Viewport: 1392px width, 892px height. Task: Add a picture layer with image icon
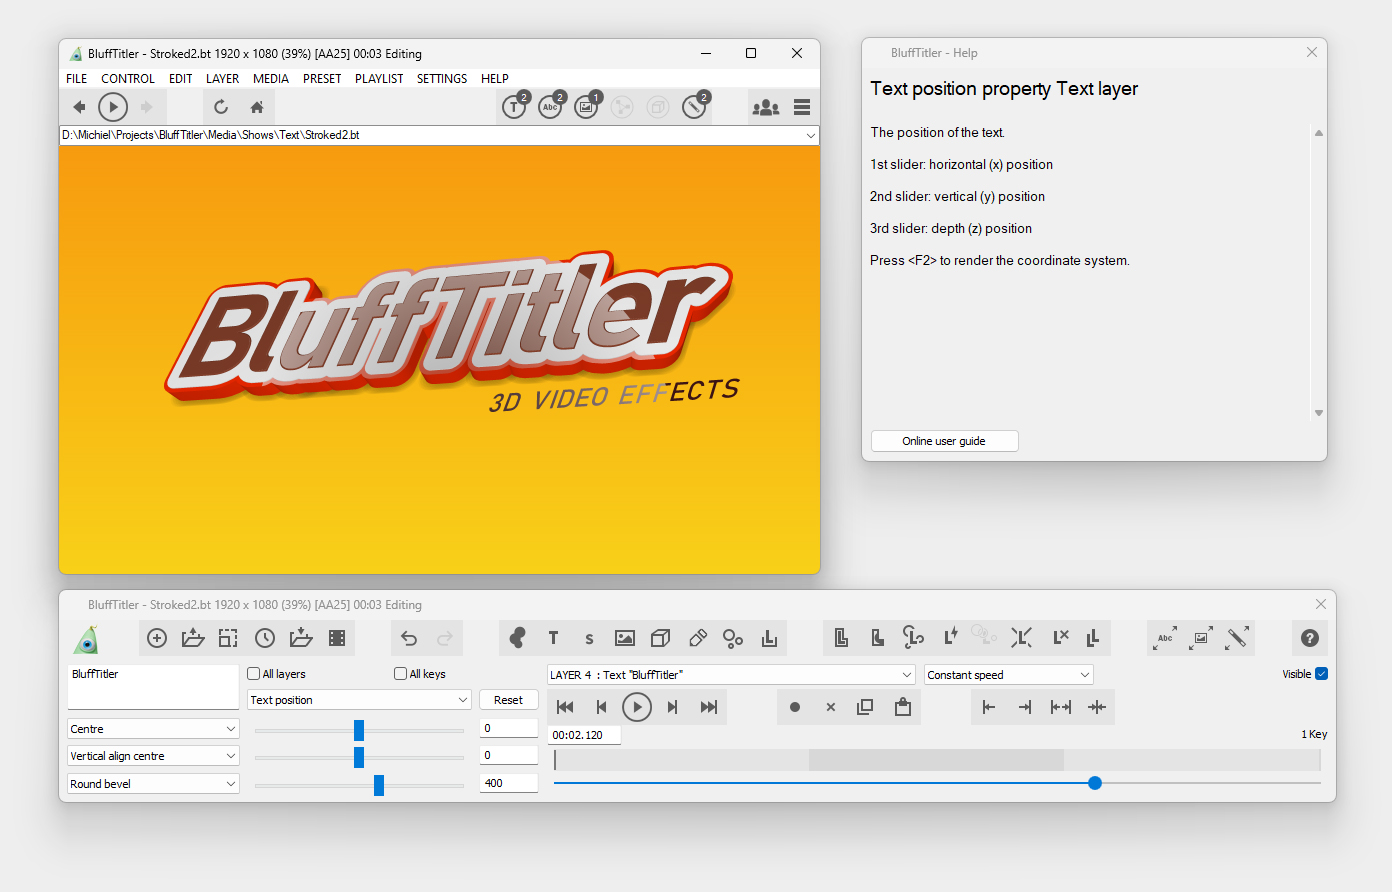[625, 638]
